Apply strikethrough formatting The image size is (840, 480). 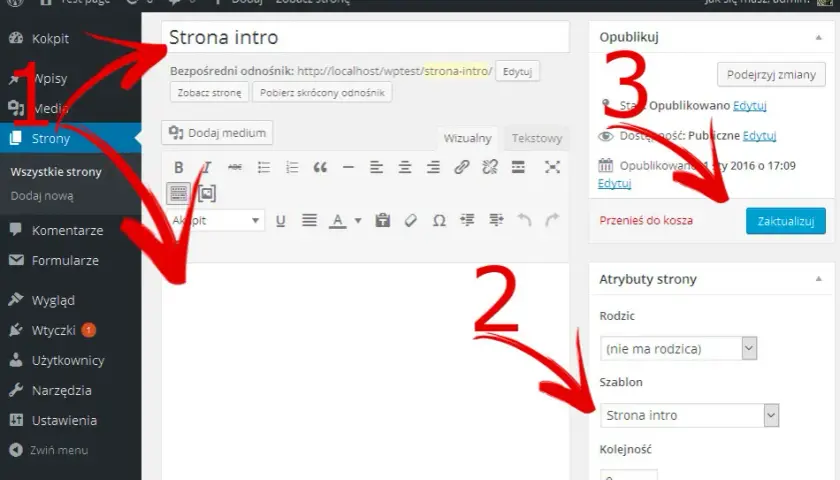click(x=235, y=167)
